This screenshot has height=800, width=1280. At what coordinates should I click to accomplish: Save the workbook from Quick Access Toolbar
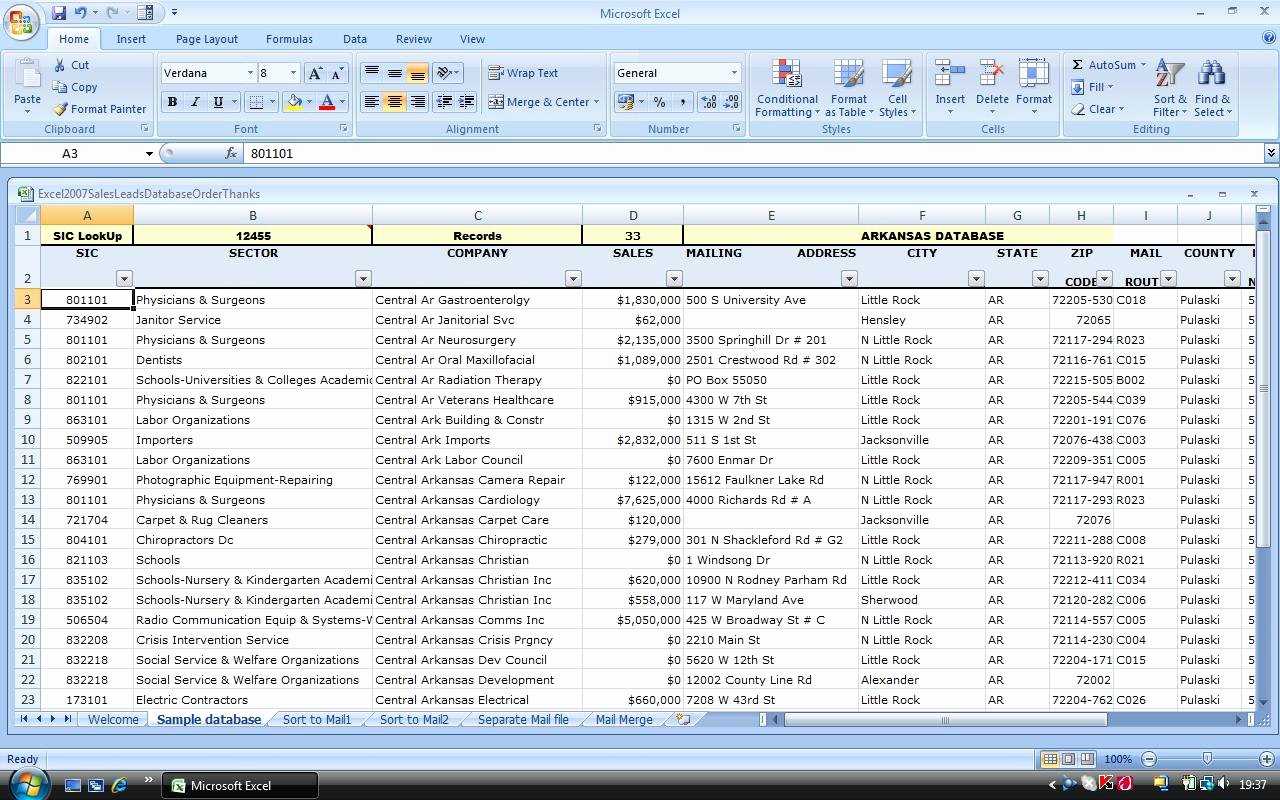click(59, 13)
